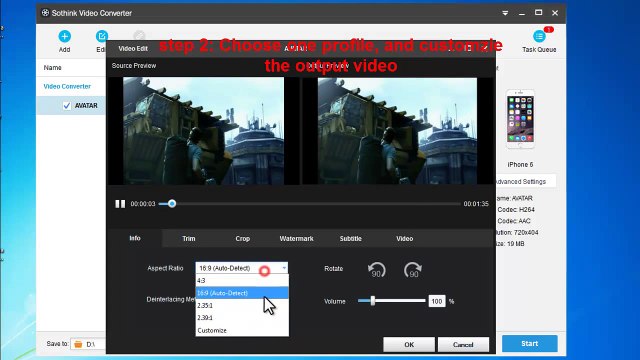Viewport: 640px width, 360px height.
Task: Click the source preview video pane
Action: coord(203,131)
